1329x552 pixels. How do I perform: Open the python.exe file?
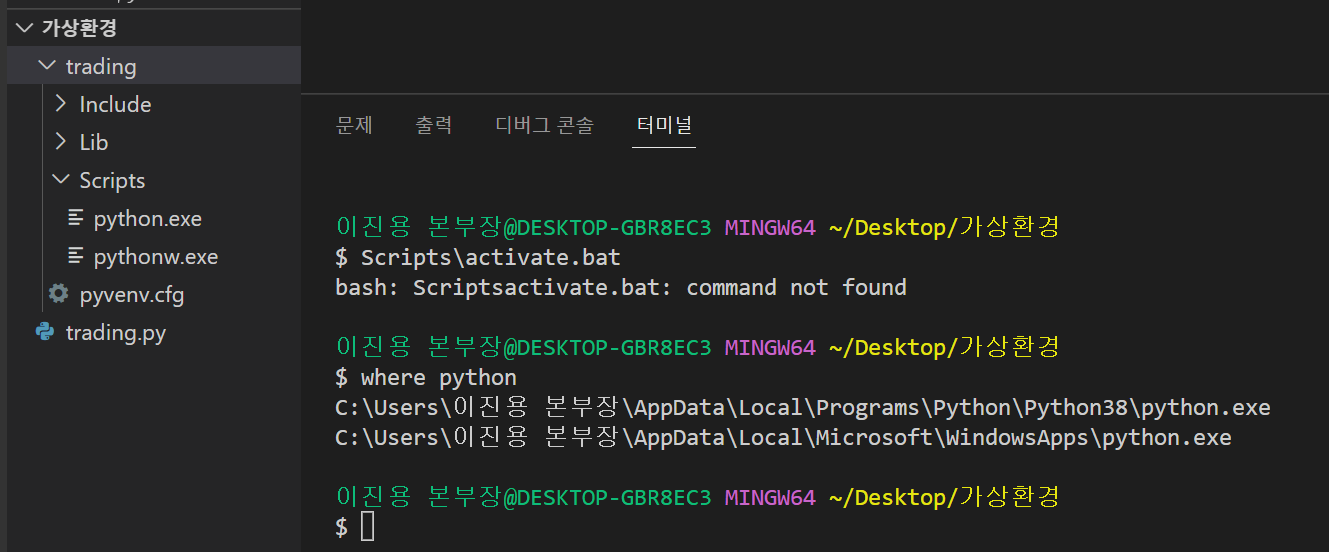[x=148, y=219]
